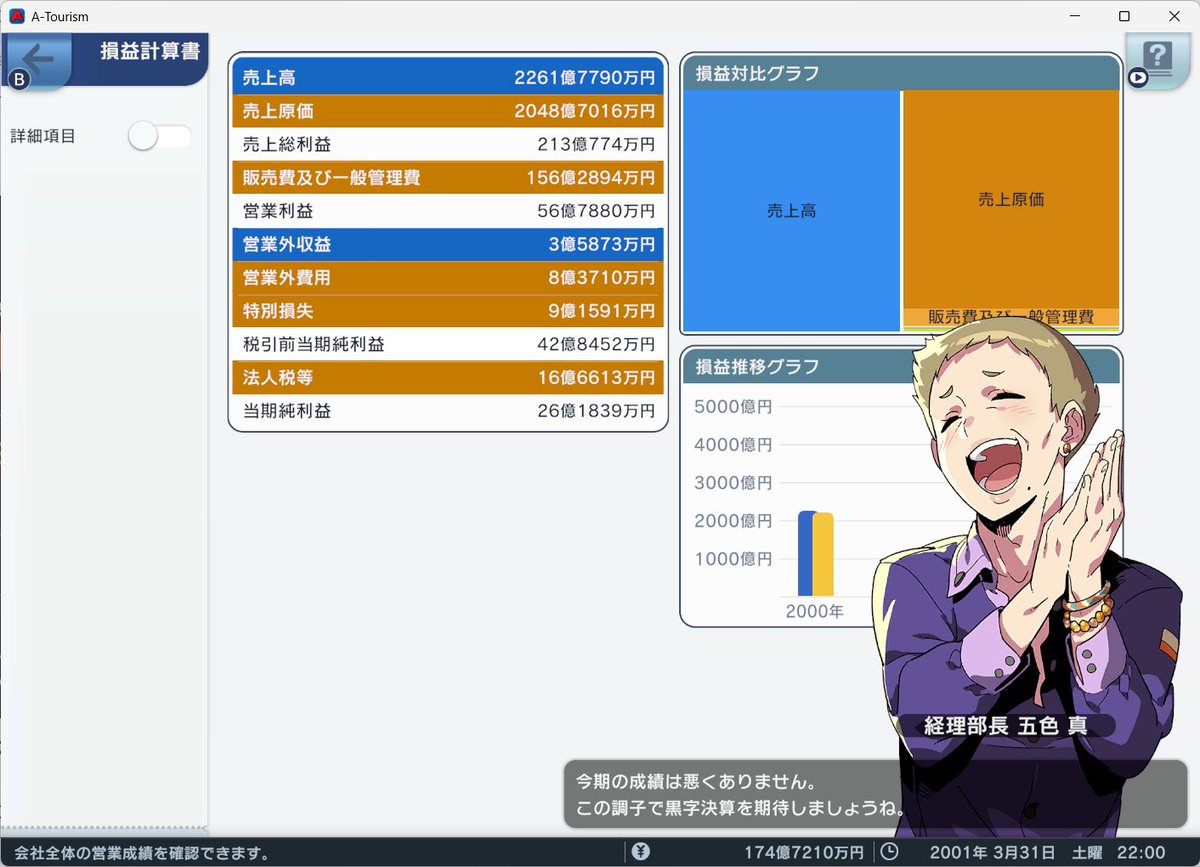
Task: Enable the 詳細項目 toggle switch
Action: 158,136
